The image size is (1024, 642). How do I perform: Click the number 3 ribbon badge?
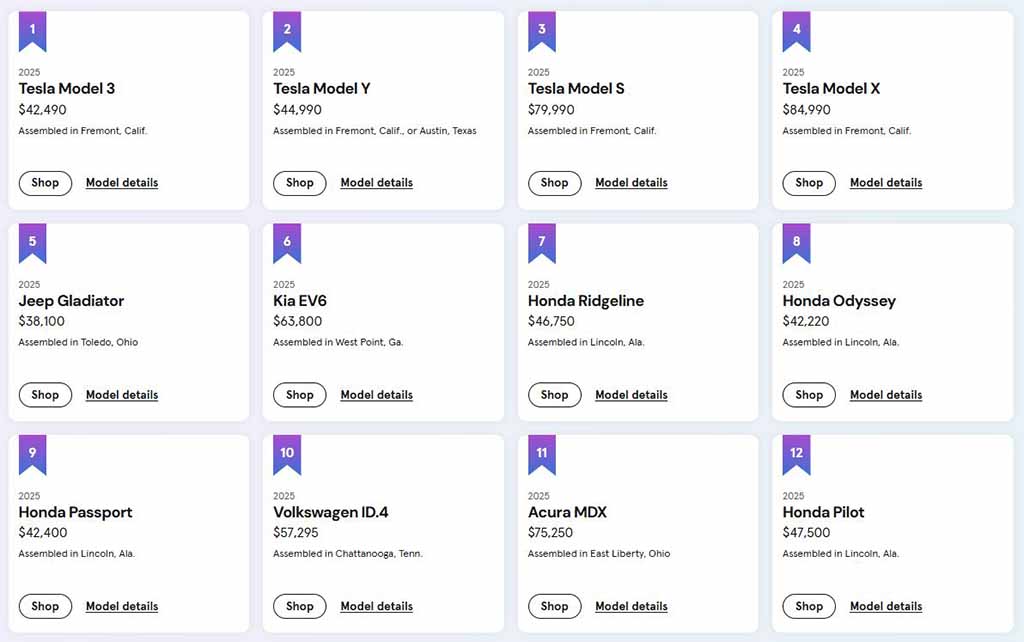click(541, 30)
